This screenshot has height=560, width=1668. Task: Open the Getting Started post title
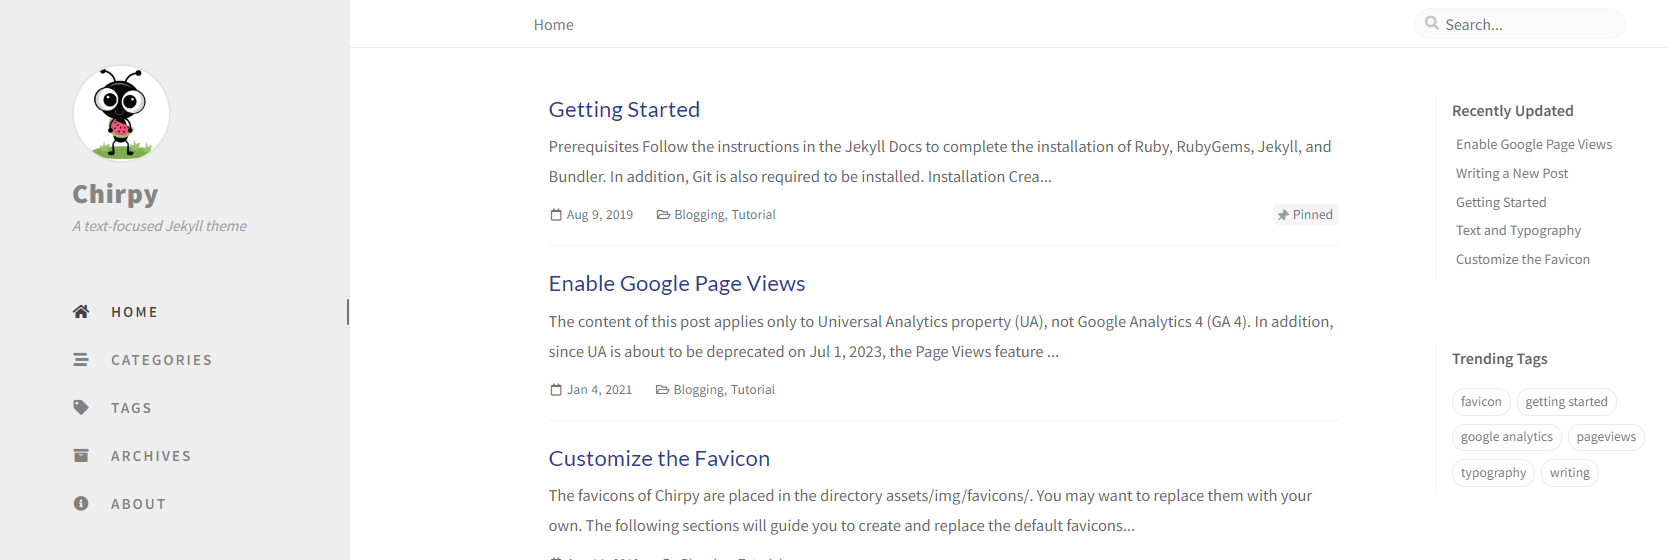coord(624,110)
